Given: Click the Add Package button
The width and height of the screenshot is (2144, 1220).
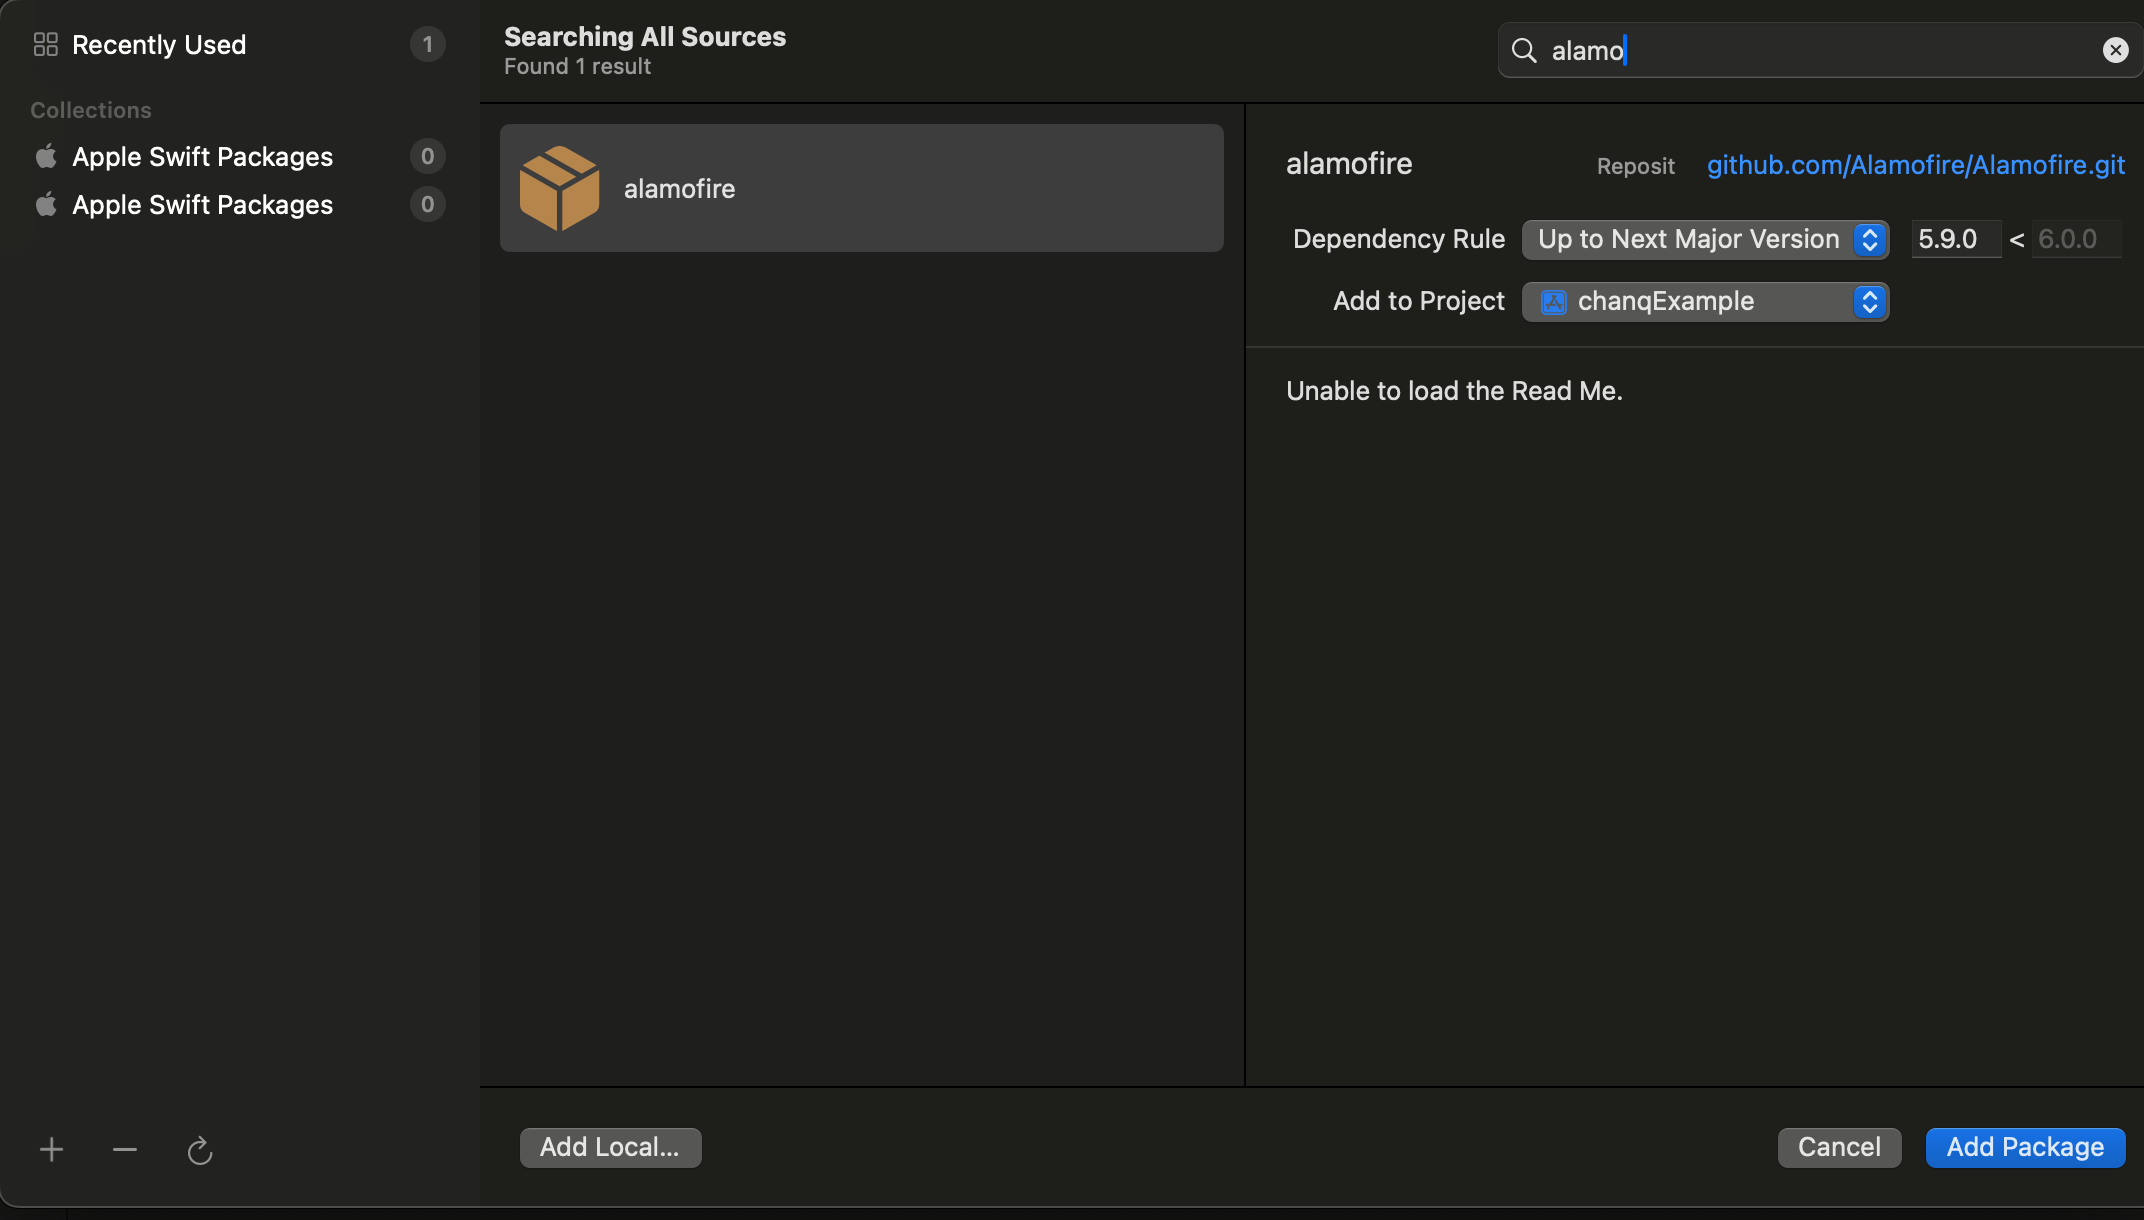Looking at the screenshot, I should (2024, 1147).
